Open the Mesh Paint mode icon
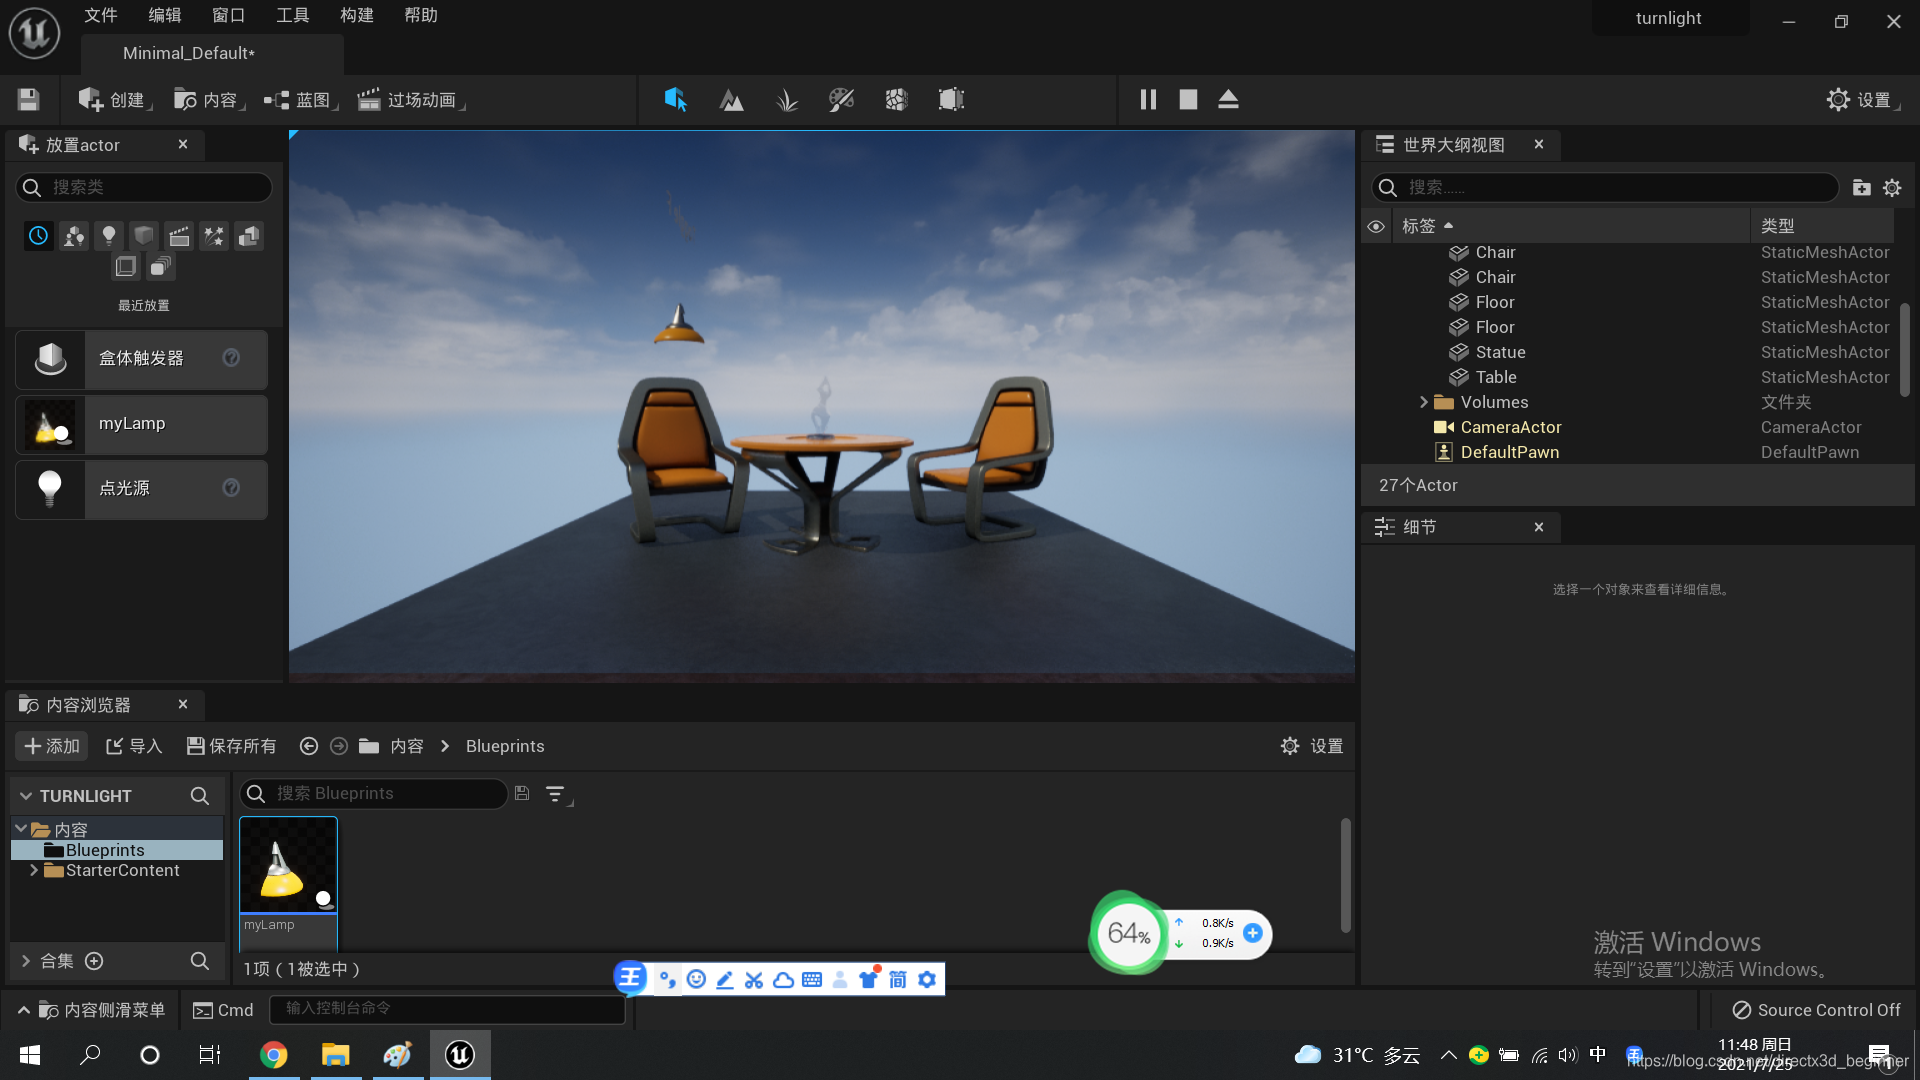This screenshot has width=1920, height=1080. [841, 100]
